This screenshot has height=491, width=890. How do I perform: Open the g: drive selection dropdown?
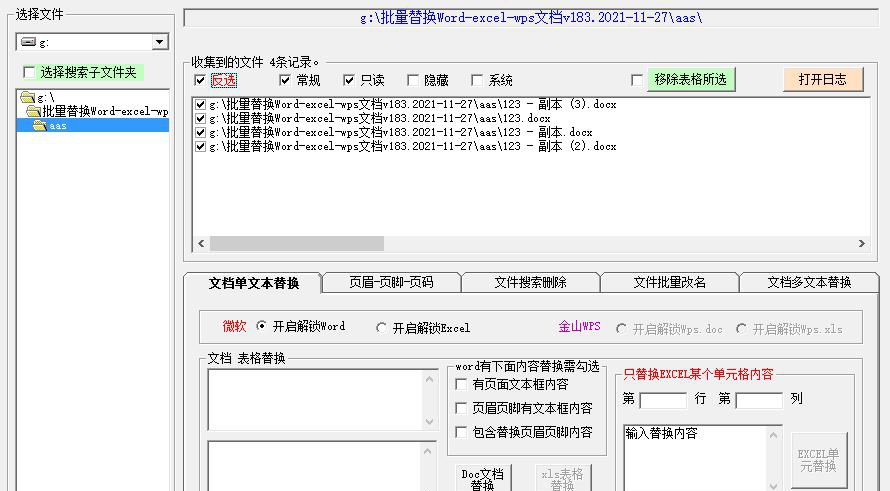(159, 42)
